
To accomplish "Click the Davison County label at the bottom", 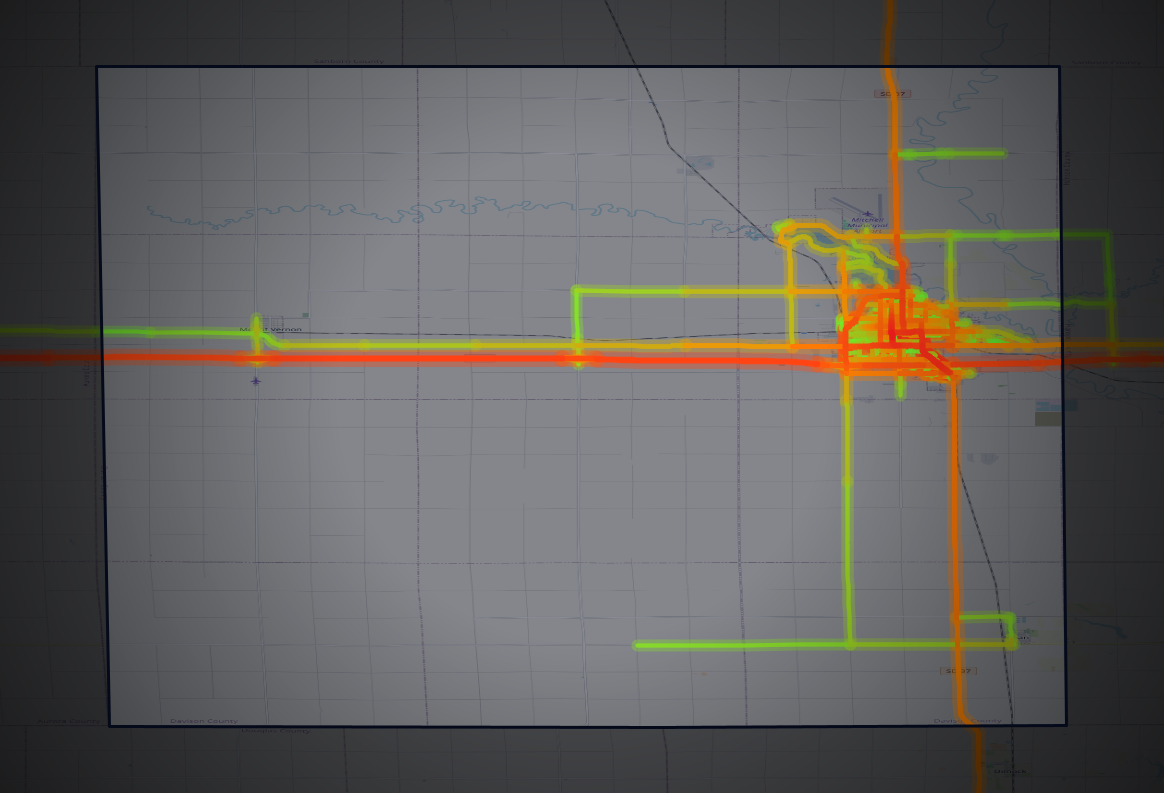I will [x=205, y=718].
